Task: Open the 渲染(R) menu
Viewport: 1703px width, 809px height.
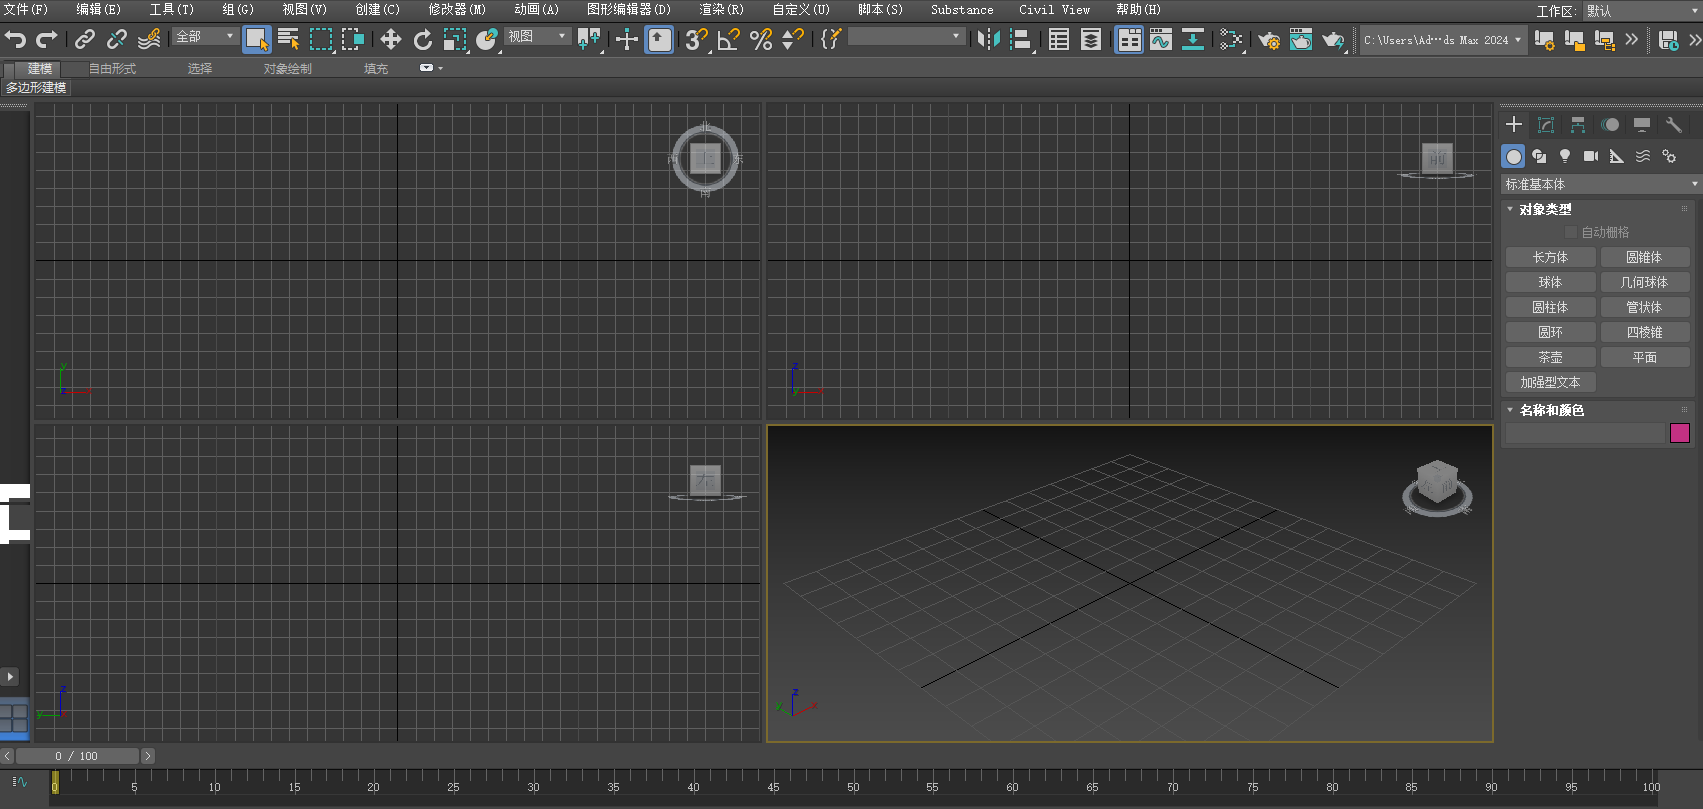Action: pos(721,9)
